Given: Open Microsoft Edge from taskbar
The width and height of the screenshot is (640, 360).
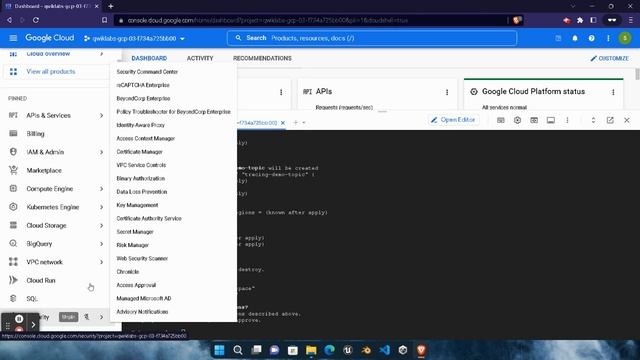Looking at the screenshot, I should click(x=329, y=350).
